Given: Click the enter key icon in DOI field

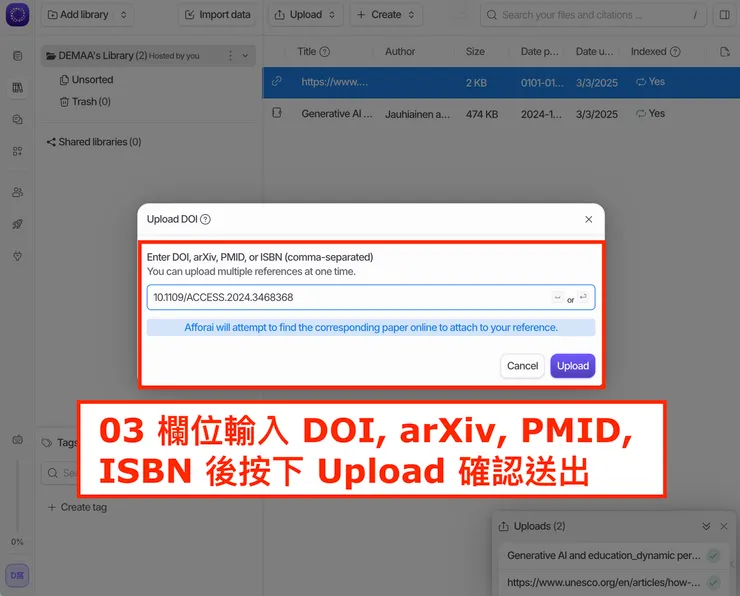Looking at the screenshot, I should [x=583, y=297].
